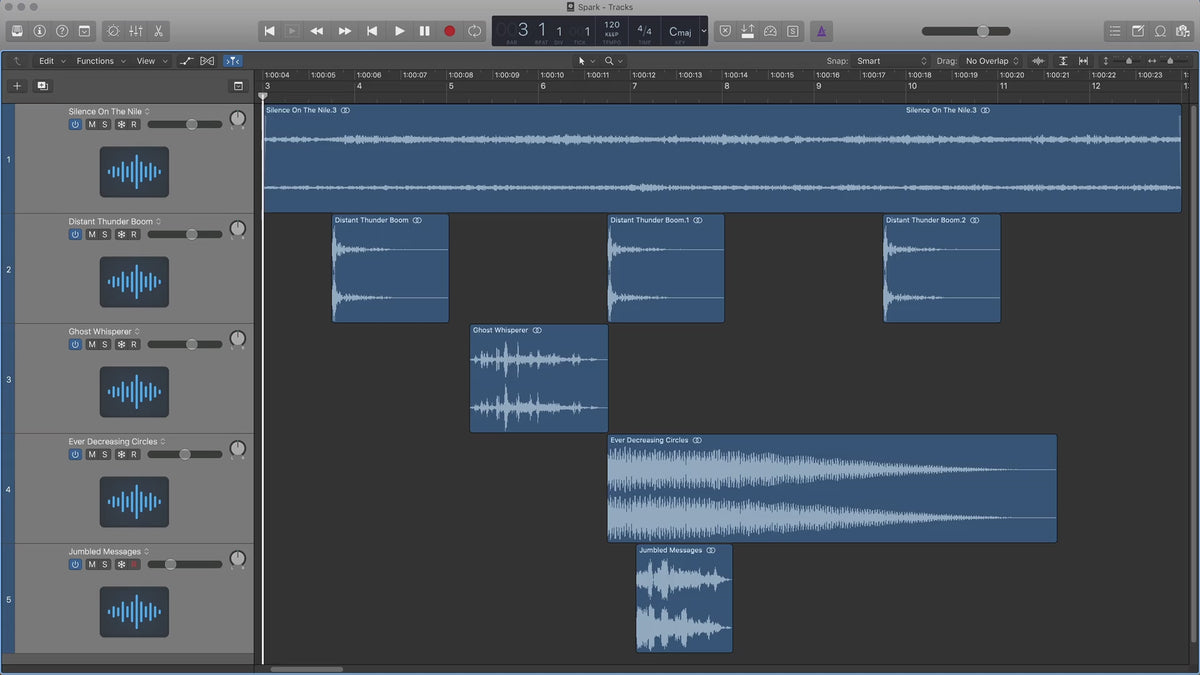Open the Library using the toolbar icon
The height and width of the screenshot is (675, 1200).
[x=15, y=31]
